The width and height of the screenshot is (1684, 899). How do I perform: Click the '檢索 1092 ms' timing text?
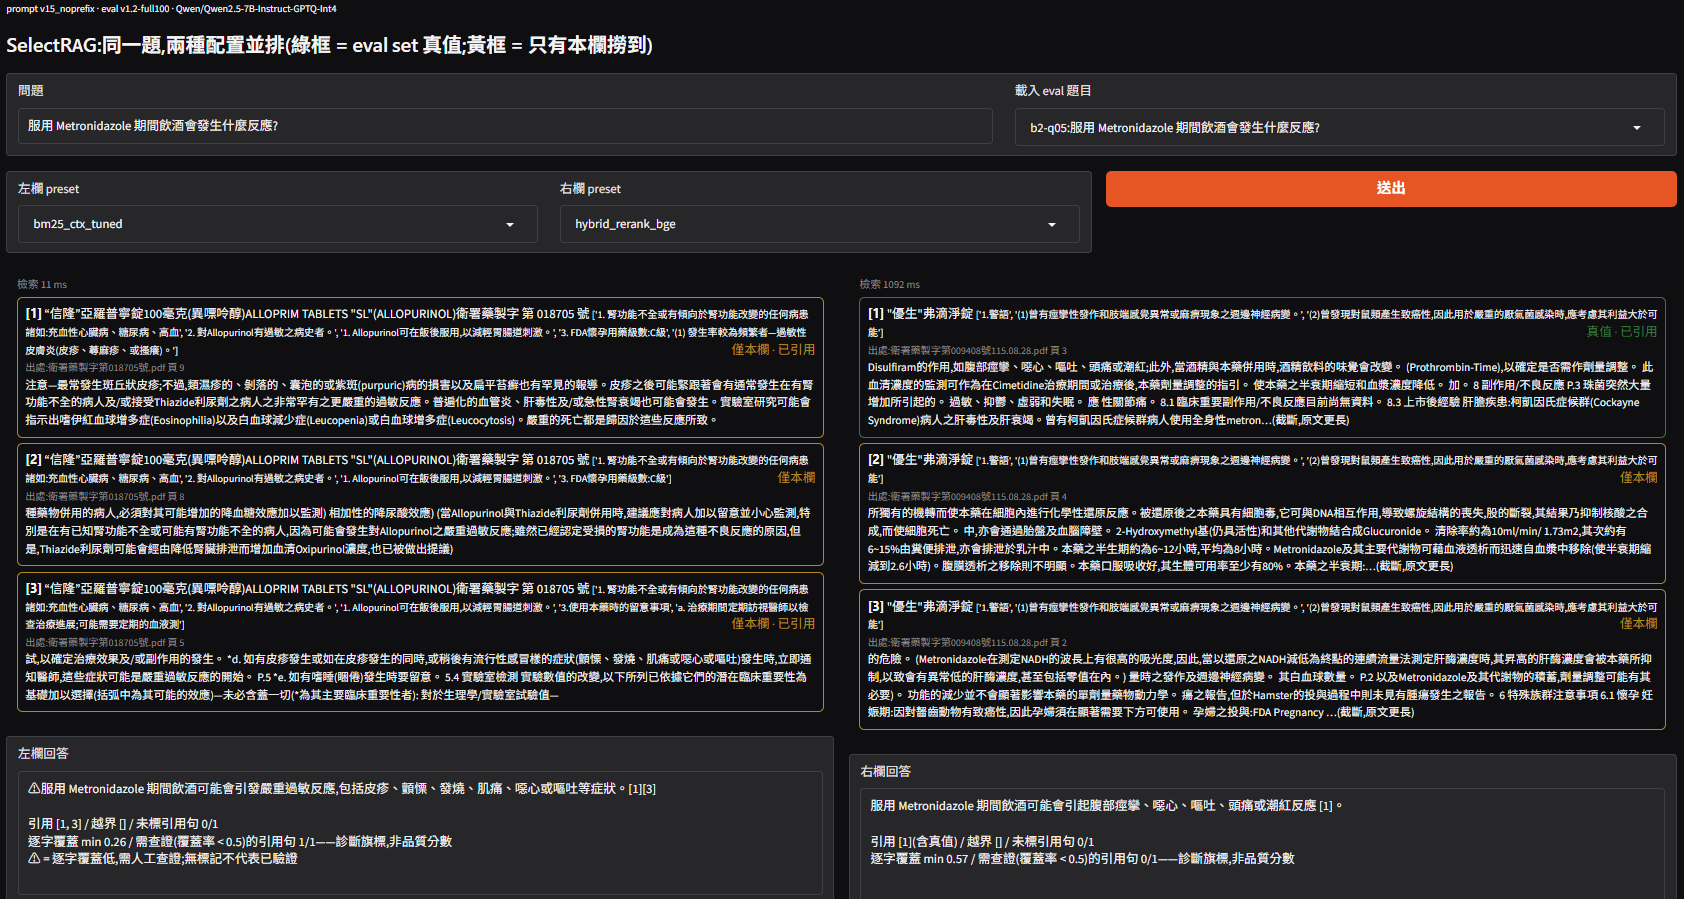890,285
